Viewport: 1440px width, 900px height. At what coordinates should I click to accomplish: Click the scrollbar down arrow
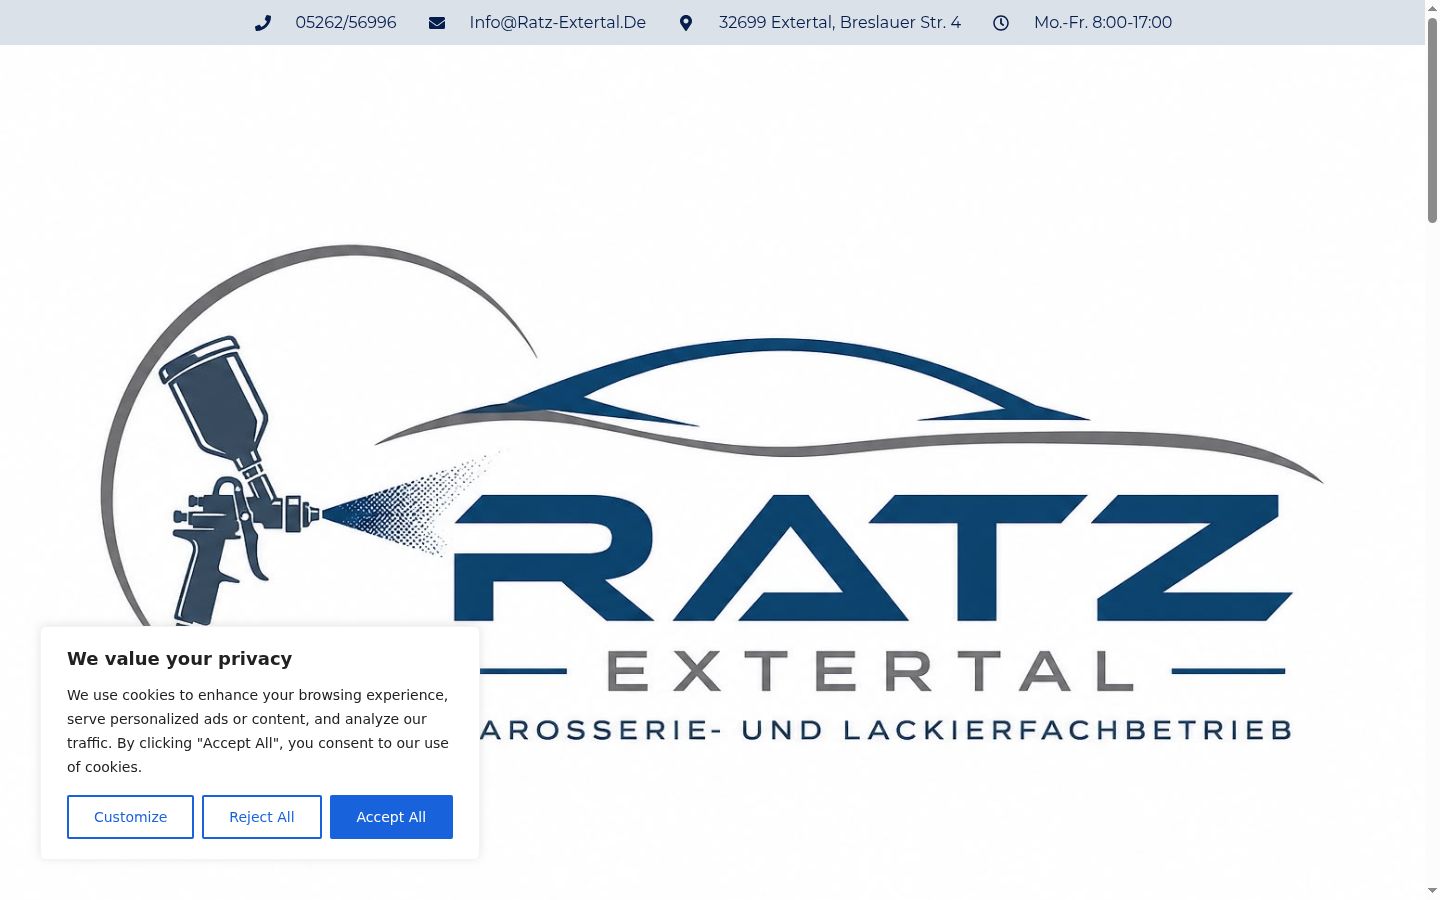coord(1432,890)
